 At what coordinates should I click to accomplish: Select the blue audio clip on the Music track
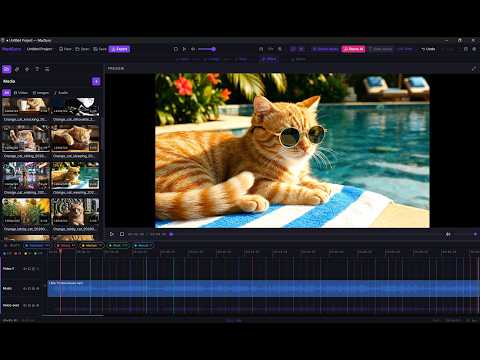click(x=263, y=288)
